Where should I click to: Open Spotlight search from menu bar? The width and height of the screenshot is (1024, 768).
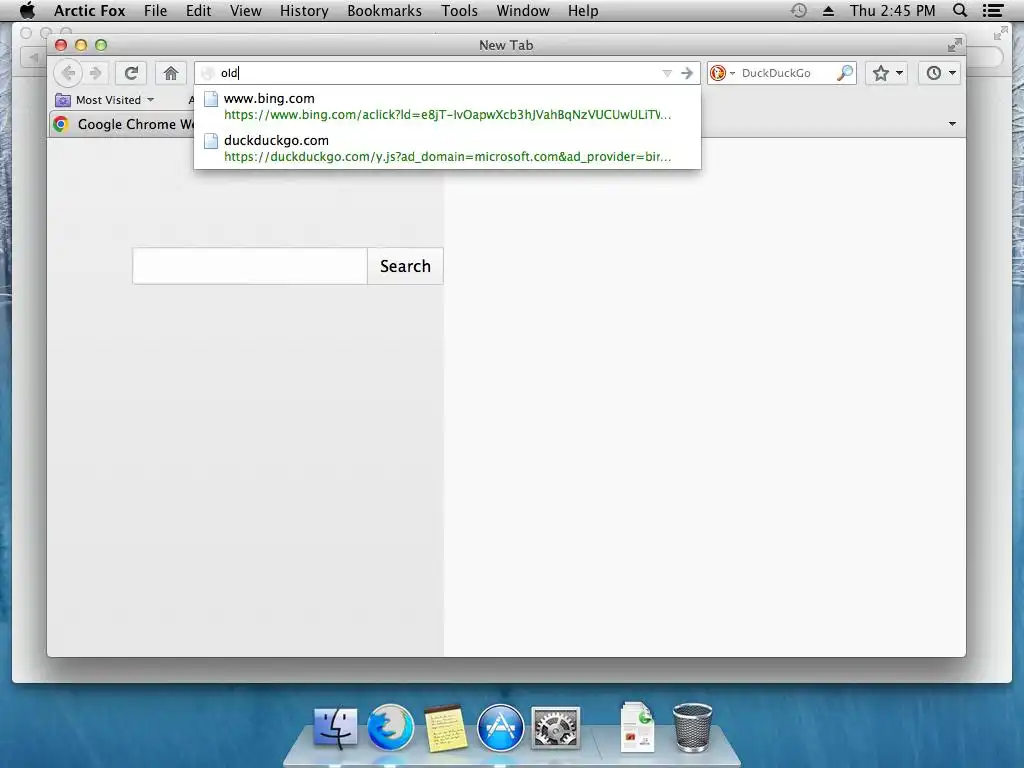(960, 10)
